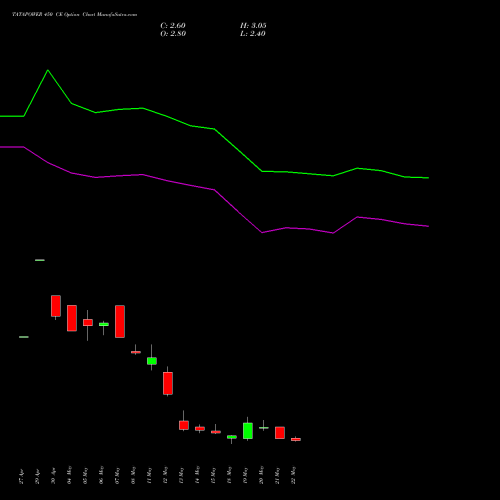Click the low value L: 2.40

[253, 34]
